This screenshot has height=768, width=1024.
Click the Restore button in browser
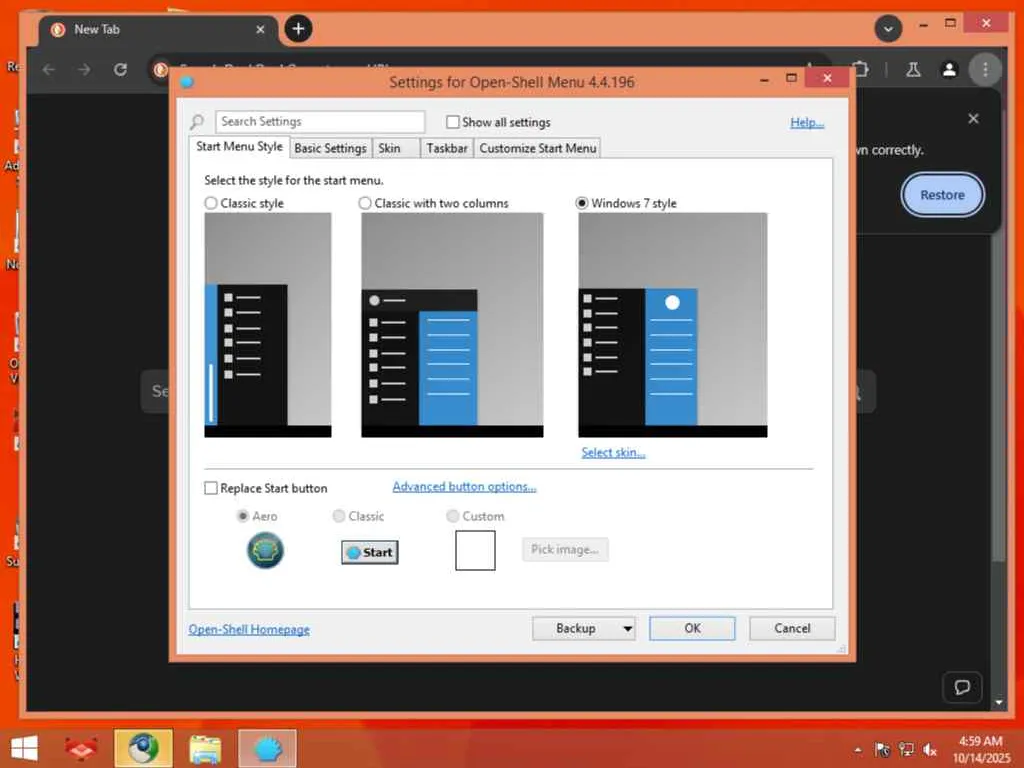[942, 195]
